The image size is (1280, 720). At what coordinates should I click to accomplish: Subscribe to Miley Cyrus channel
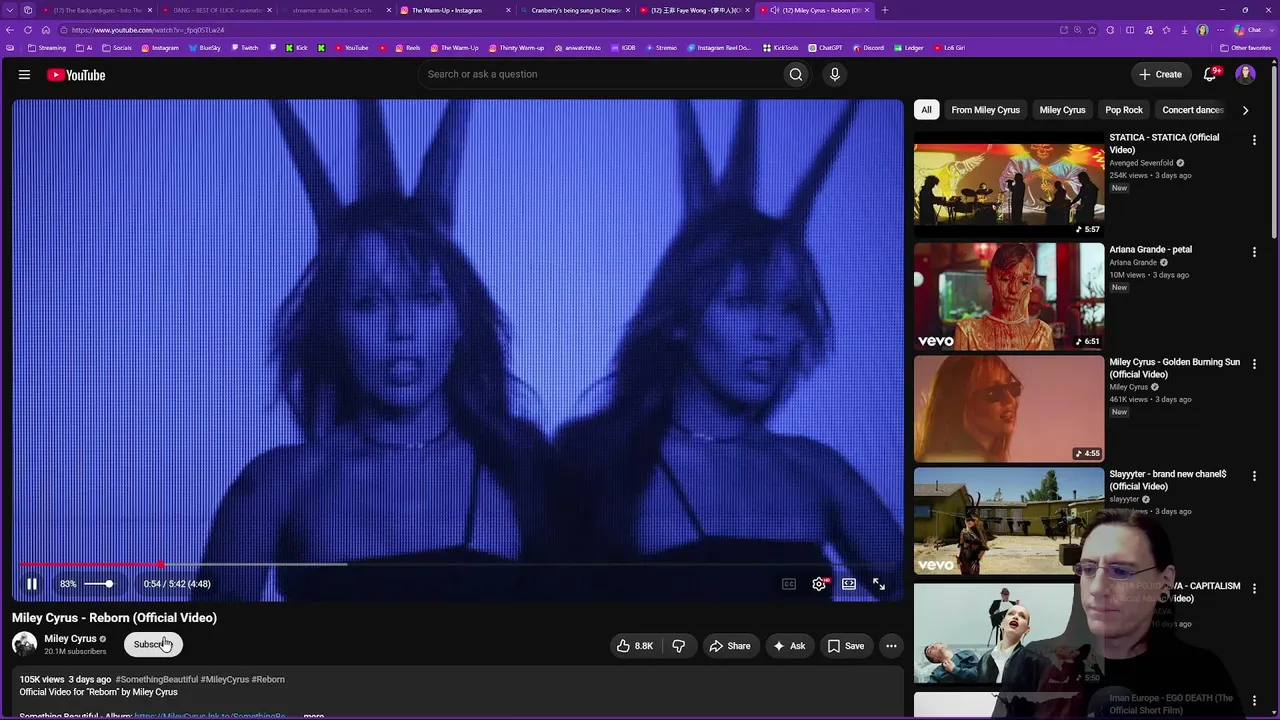click(153, 645)
